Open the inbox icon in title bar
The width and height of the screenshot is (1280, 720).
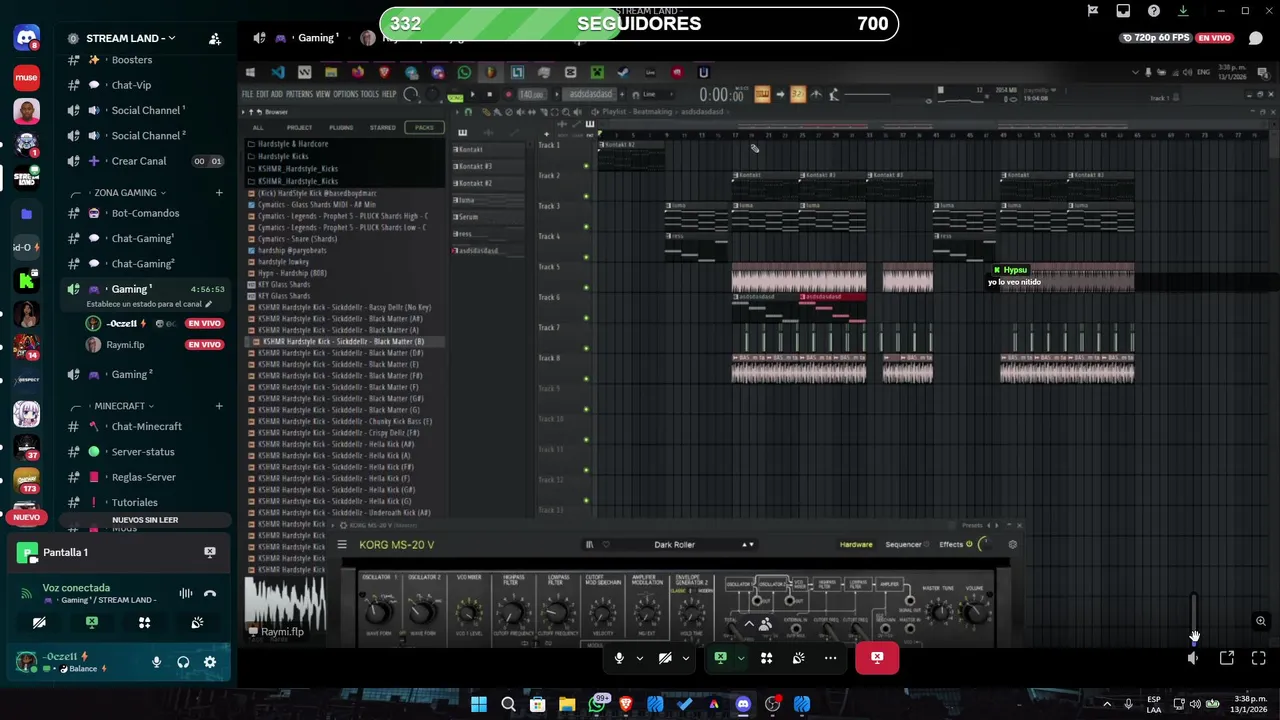pos(1123,11)
